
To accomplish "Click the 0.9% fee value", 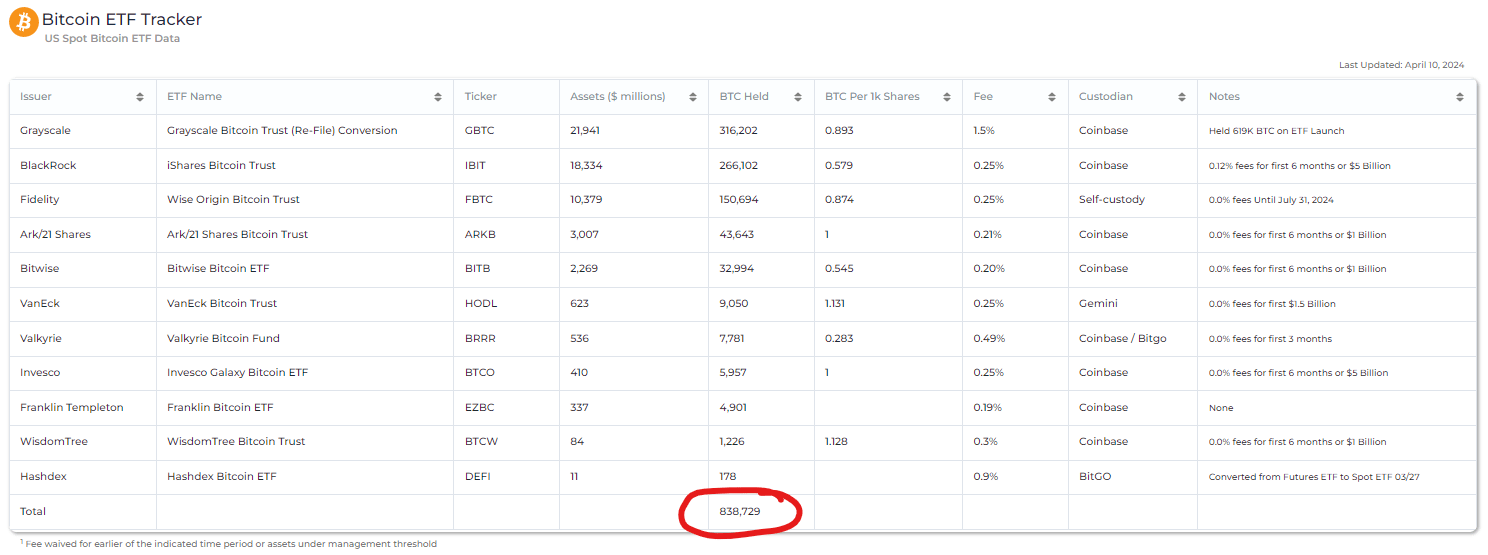I will click(x=985, y=476).
